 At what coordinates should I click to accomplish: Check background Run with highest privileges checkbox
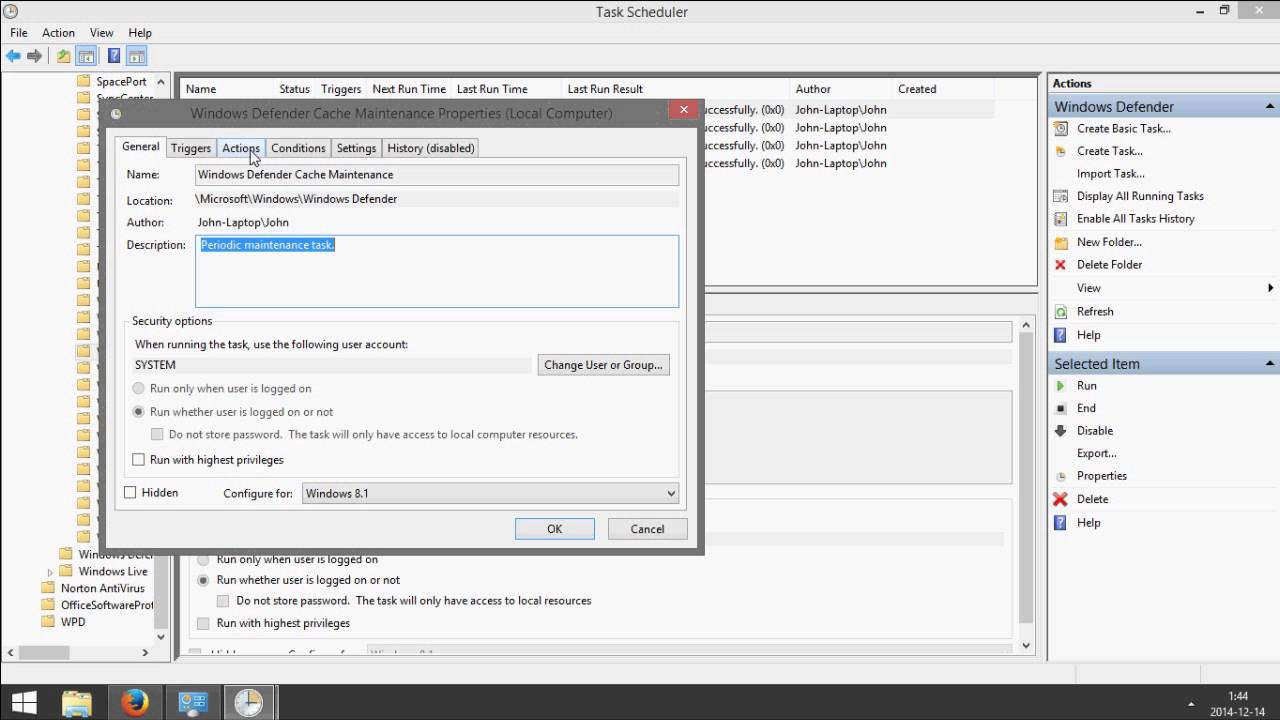click(x=203, y=623)
